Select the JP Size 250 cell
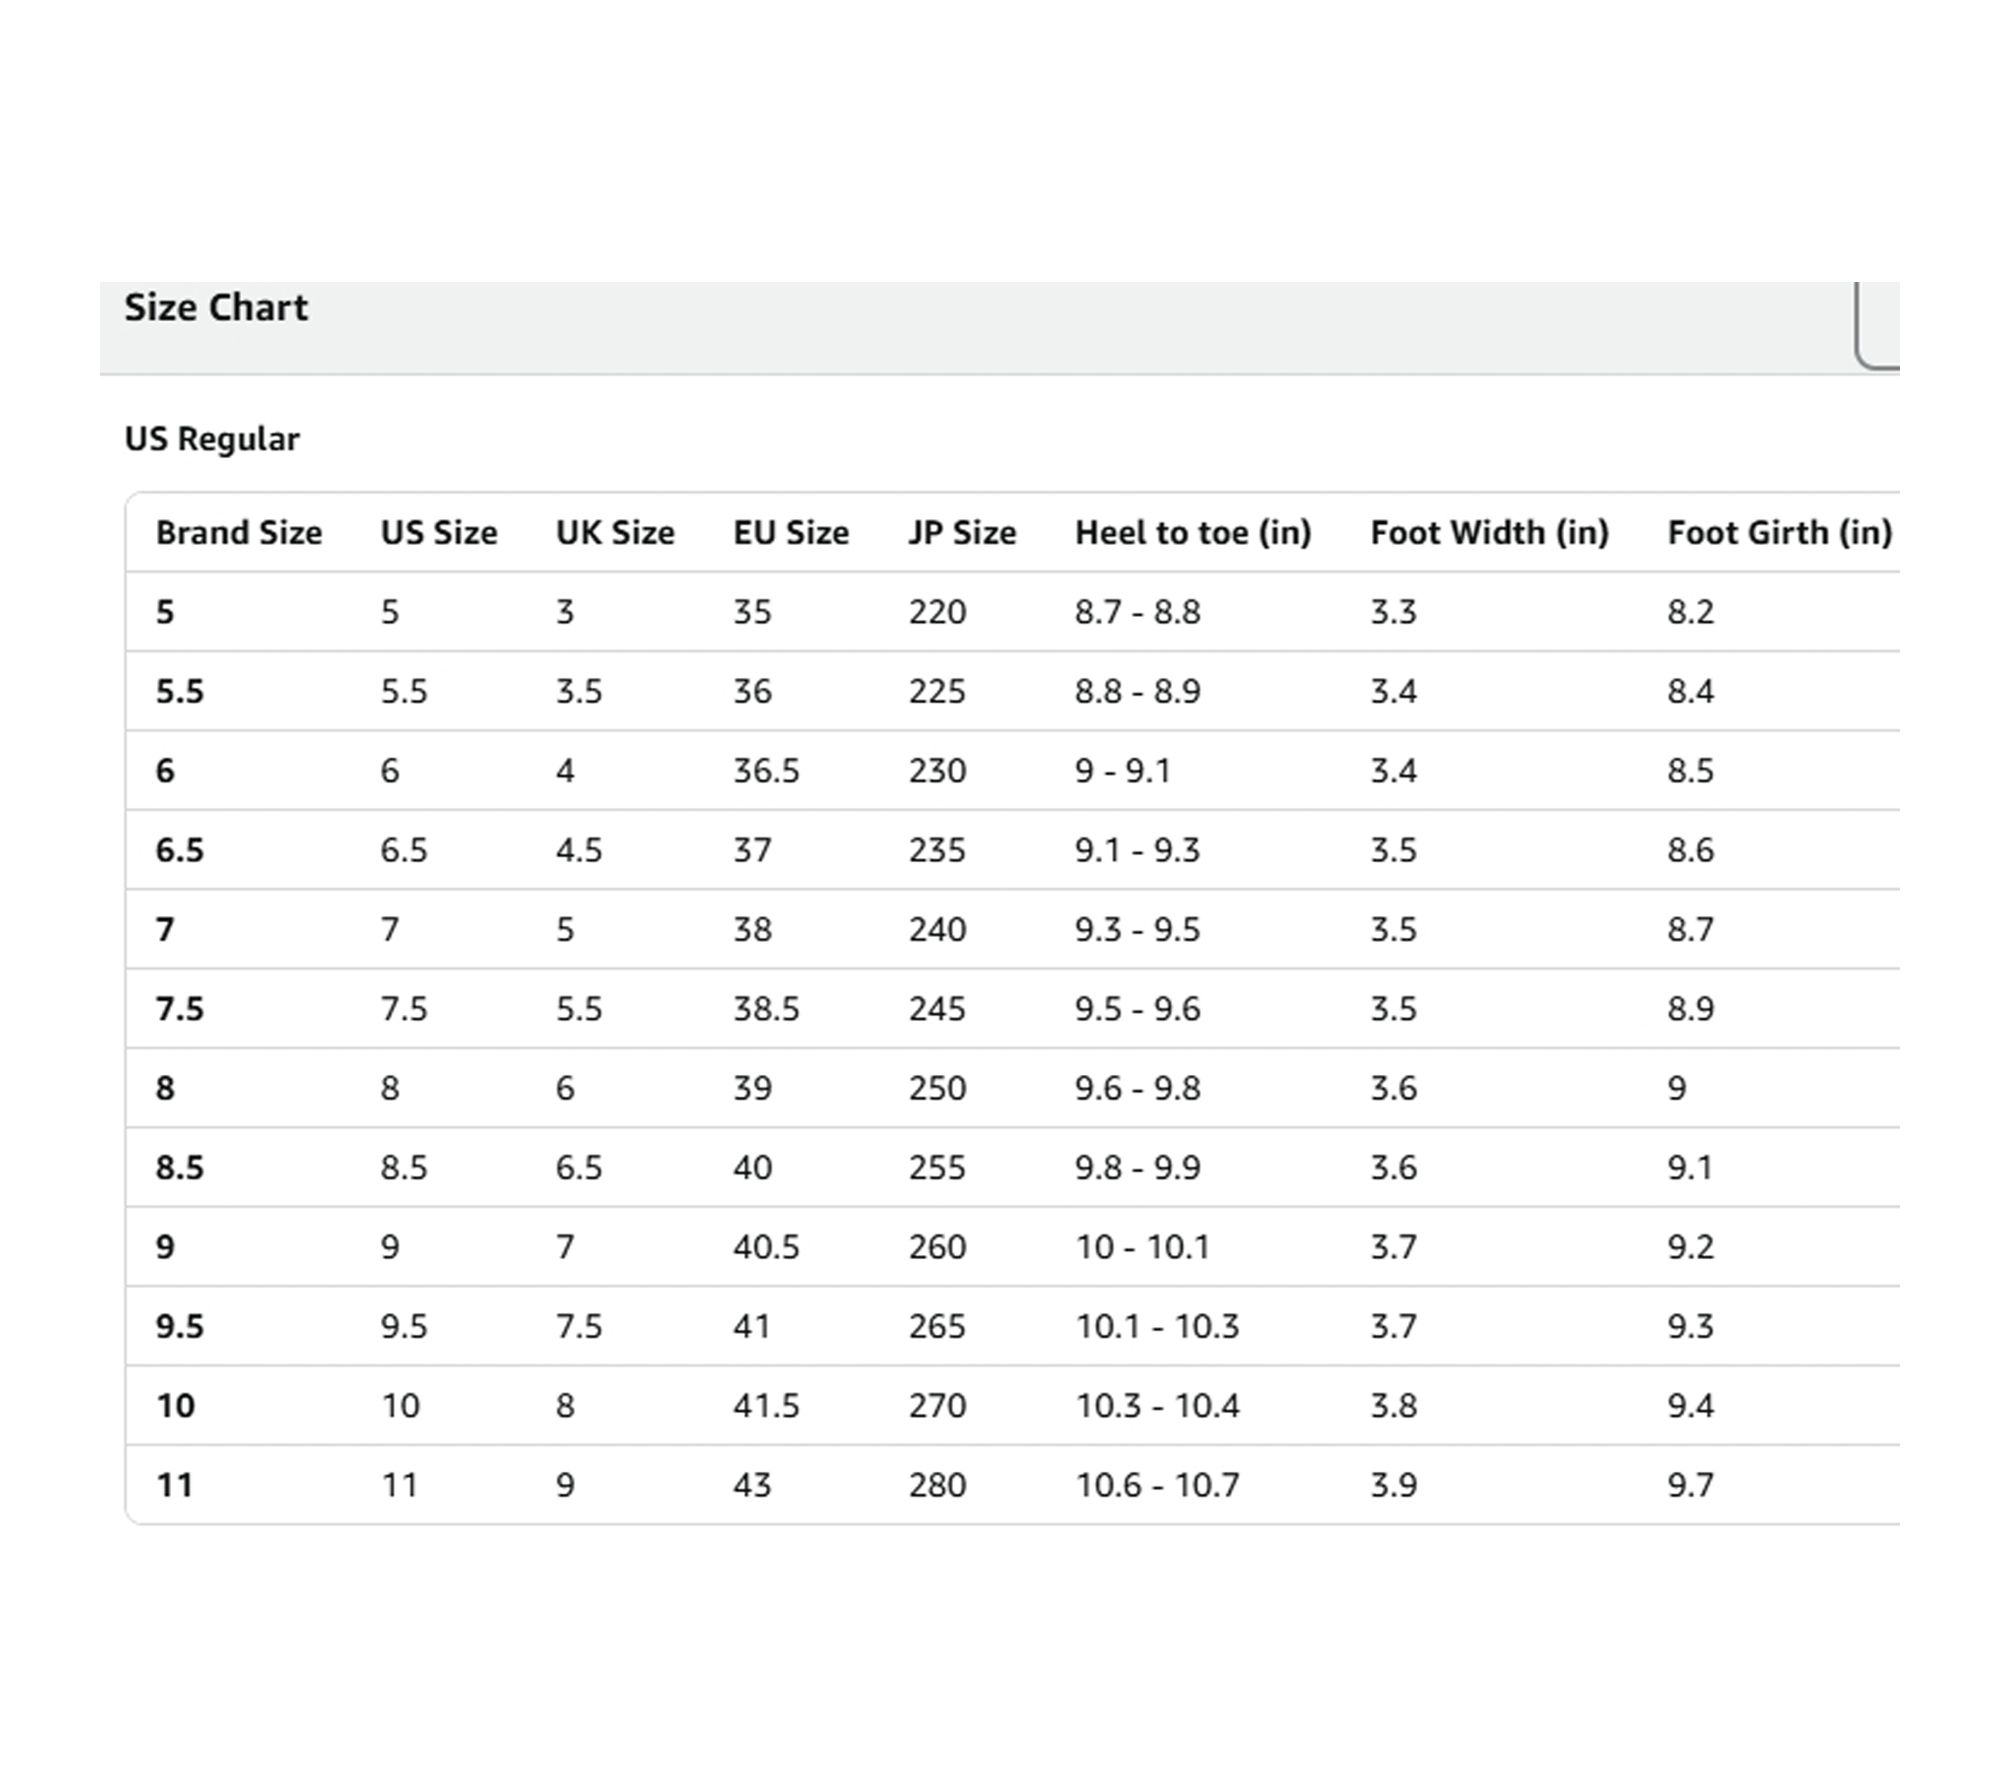 tap(937, 1088)
